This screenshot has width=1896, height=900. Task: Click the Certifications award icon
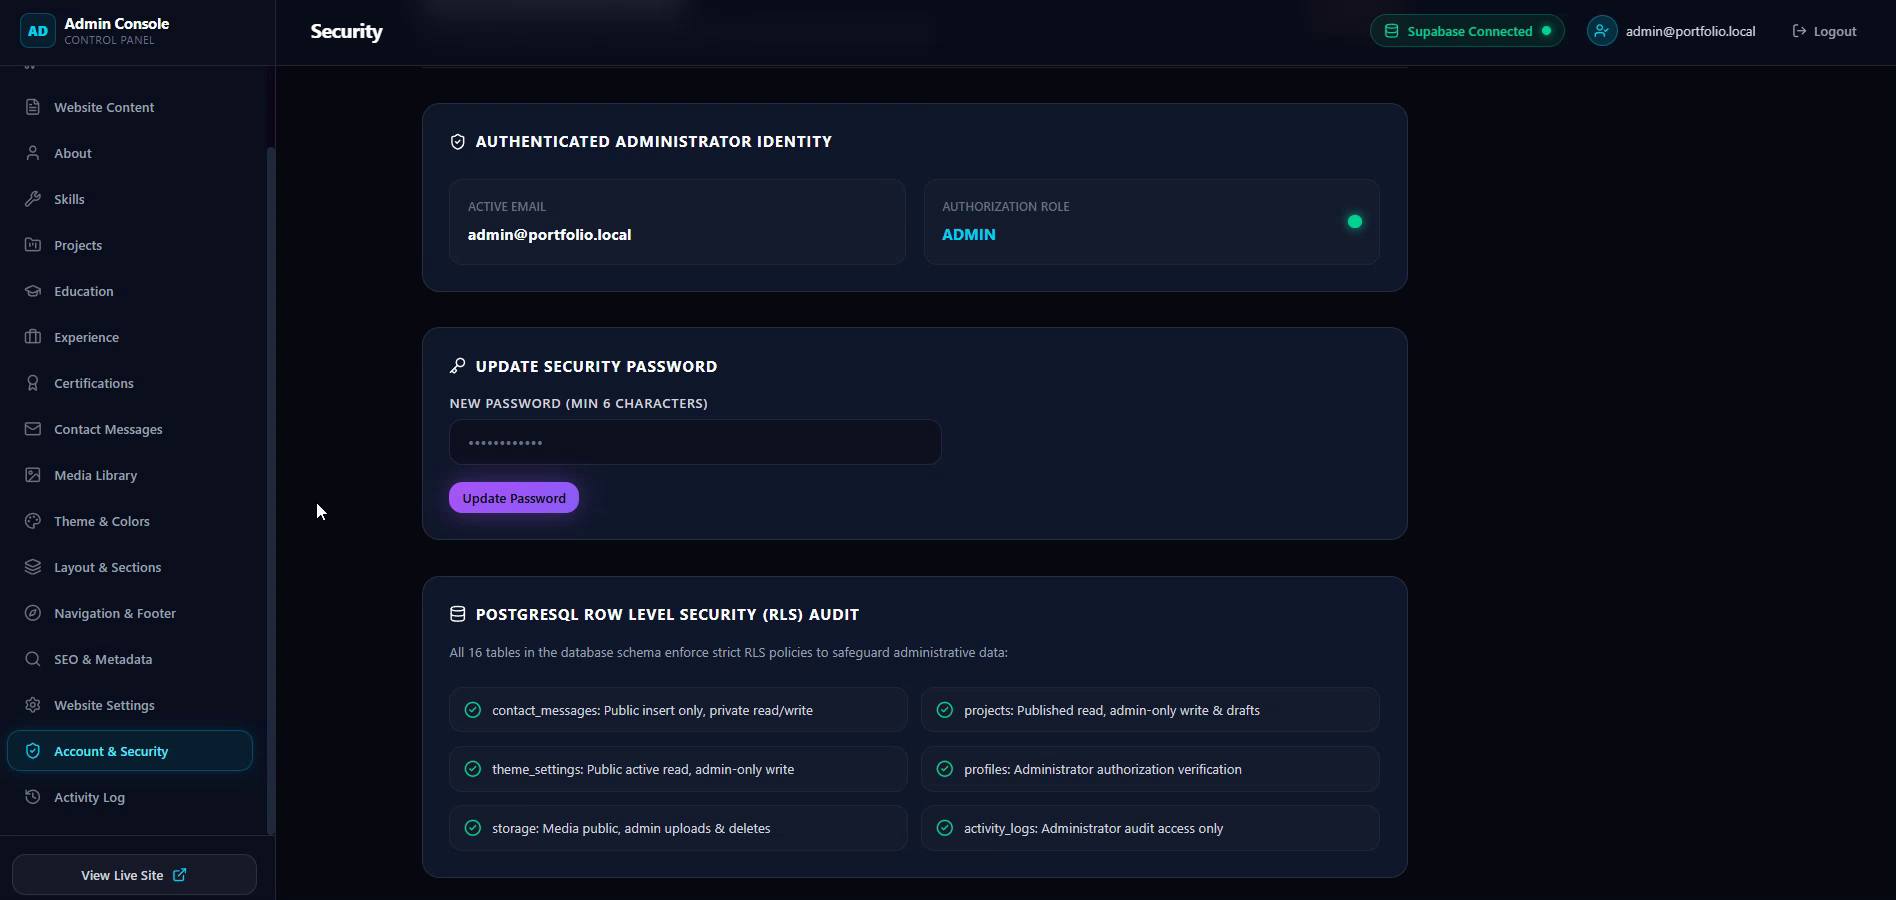click(33, 383)
